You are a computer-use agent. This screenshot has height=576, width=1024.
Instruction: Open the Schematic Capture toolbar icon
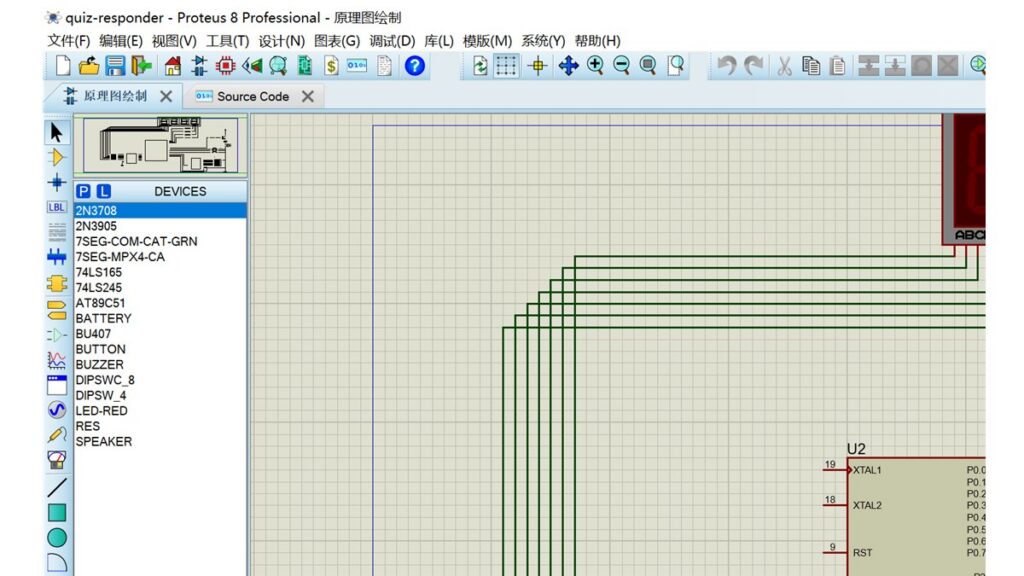point(199,66)
